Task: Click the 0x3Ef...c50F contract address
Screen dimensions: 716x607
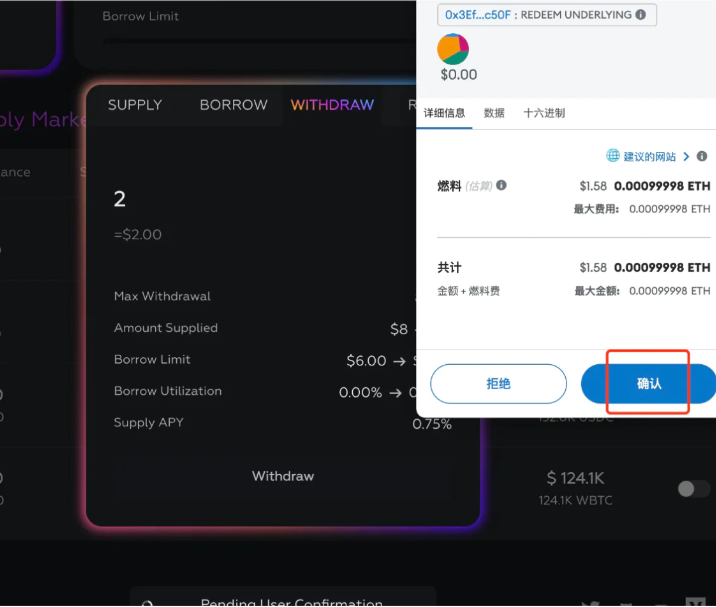Action: click(x=478, y=15)
